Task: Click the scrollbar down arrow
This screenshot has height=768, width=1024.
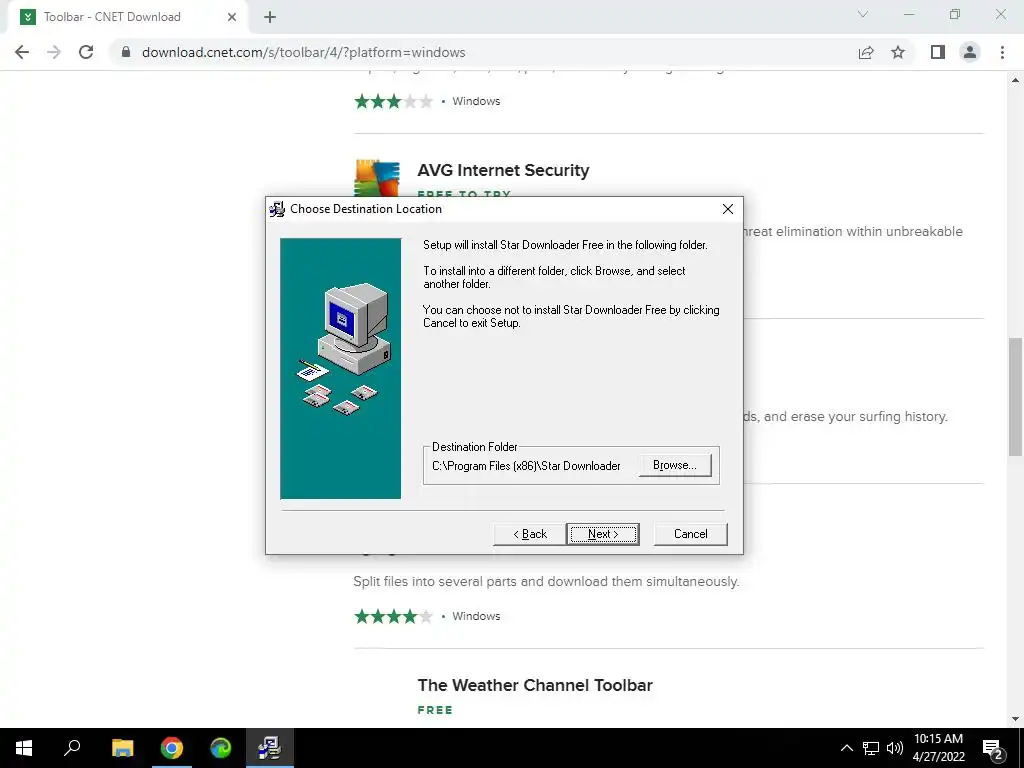Action: pos(1015,719)
